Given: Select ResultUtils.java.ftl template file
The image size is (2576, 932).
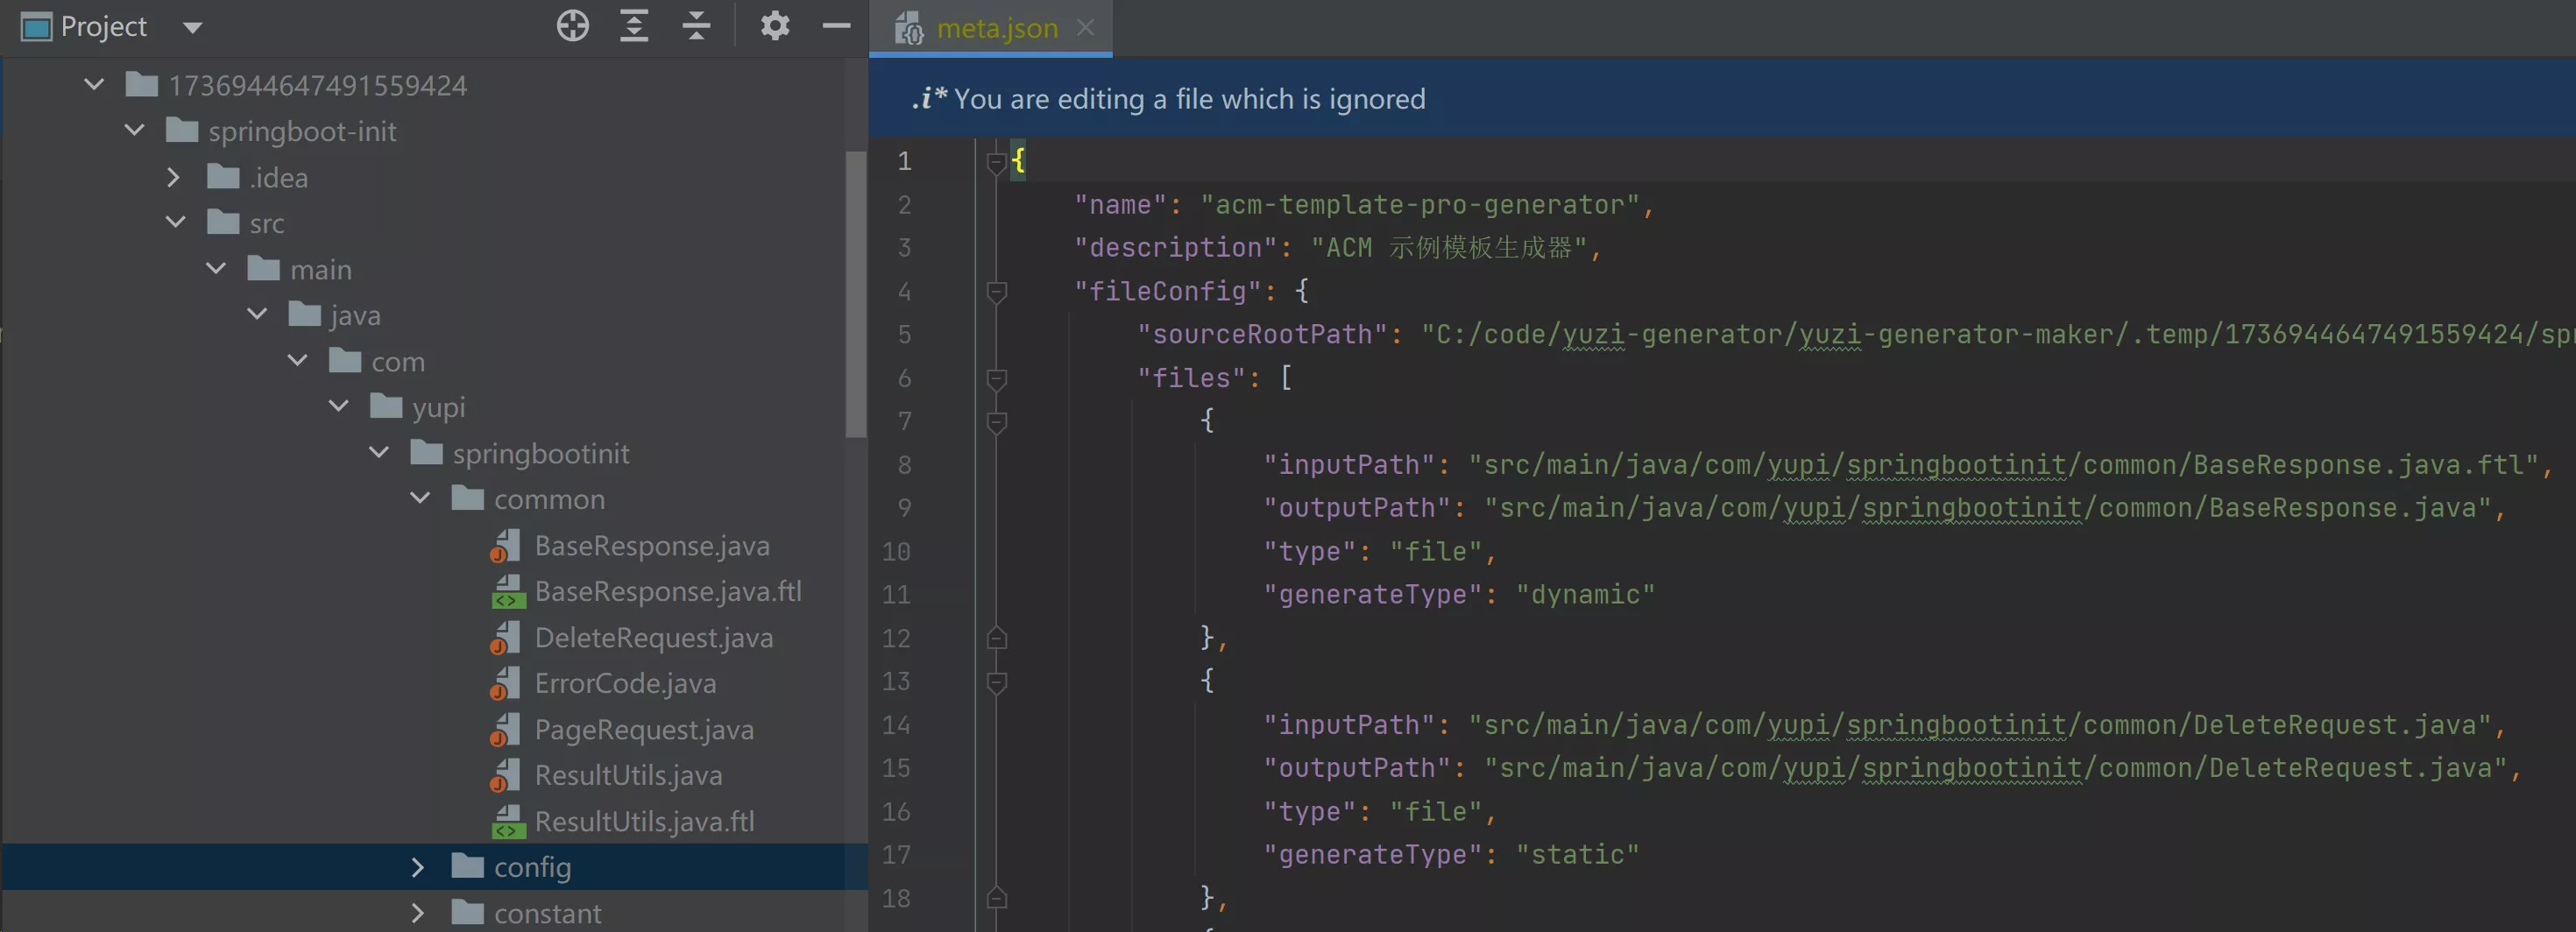Looking at the screenshot, I should coord(644,822).
